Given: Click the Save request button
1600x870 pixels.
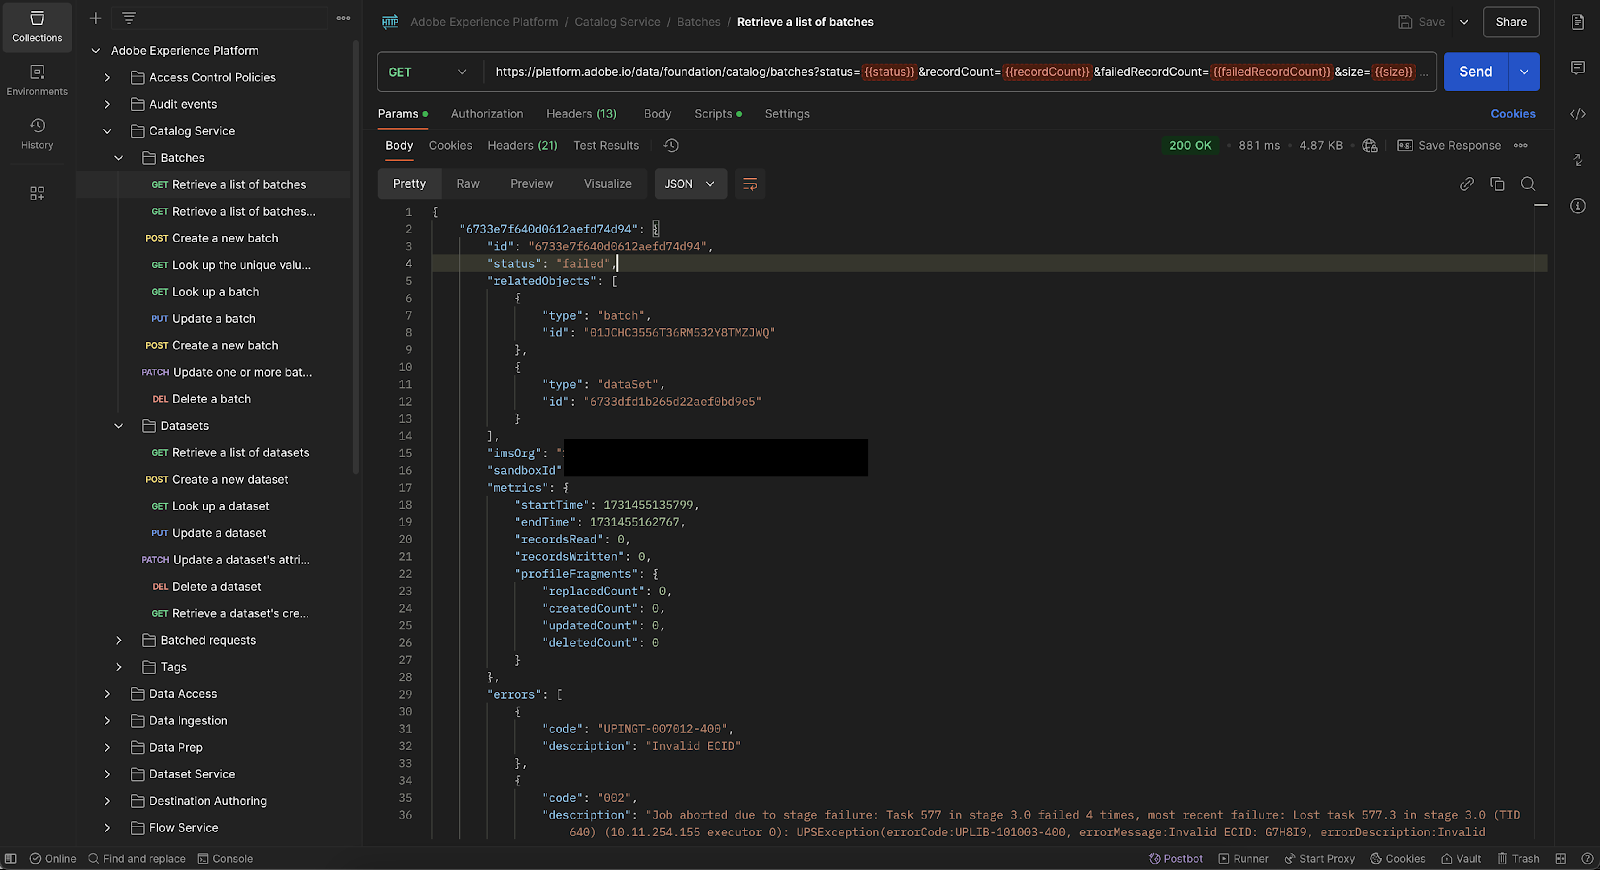Looking at the screenshot, I should 1421,22.
